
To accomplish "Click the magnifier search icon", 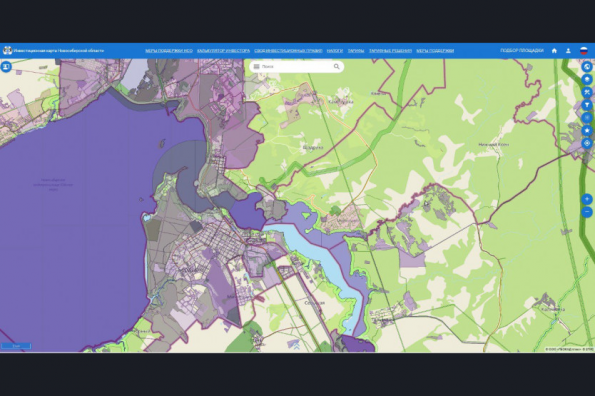I will click(x=336, y=66).
